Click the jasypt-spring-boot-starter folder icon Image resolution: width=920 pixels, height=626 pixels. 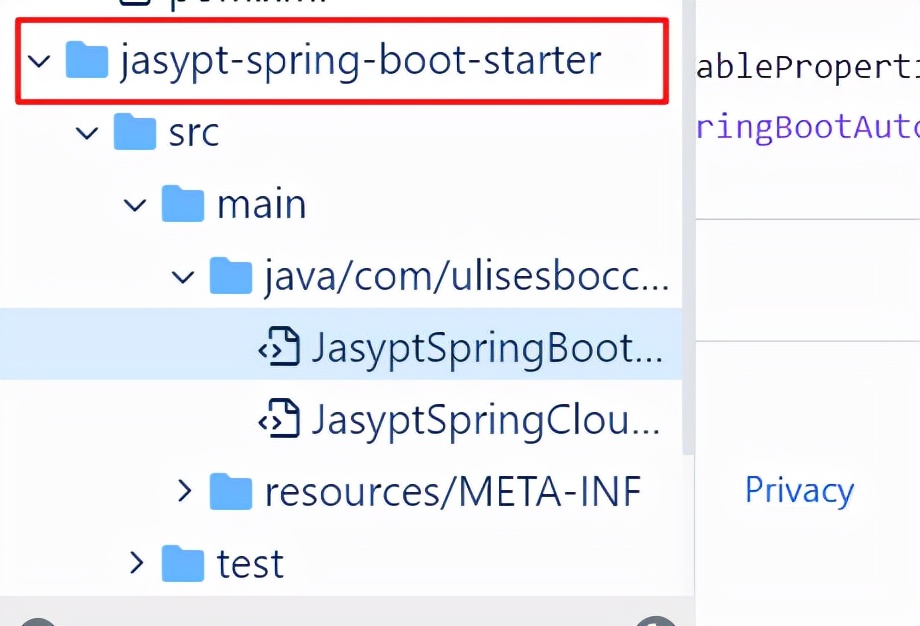(x=87, y=61)
